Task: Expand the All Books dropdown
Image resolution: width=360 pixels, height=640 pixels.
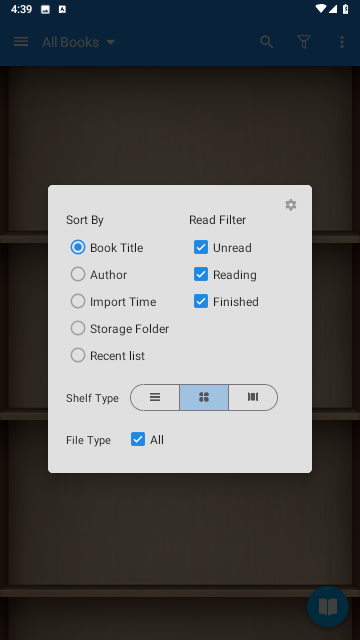Action: [x=79, y=42]
